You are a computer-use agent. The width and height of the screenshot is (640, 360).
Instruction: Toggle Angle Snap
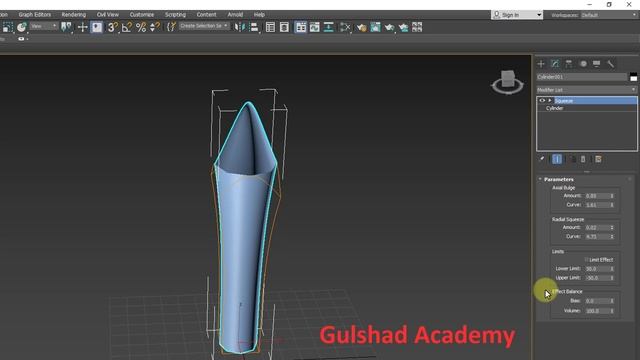pyautogui.click(x=127, y=27)
